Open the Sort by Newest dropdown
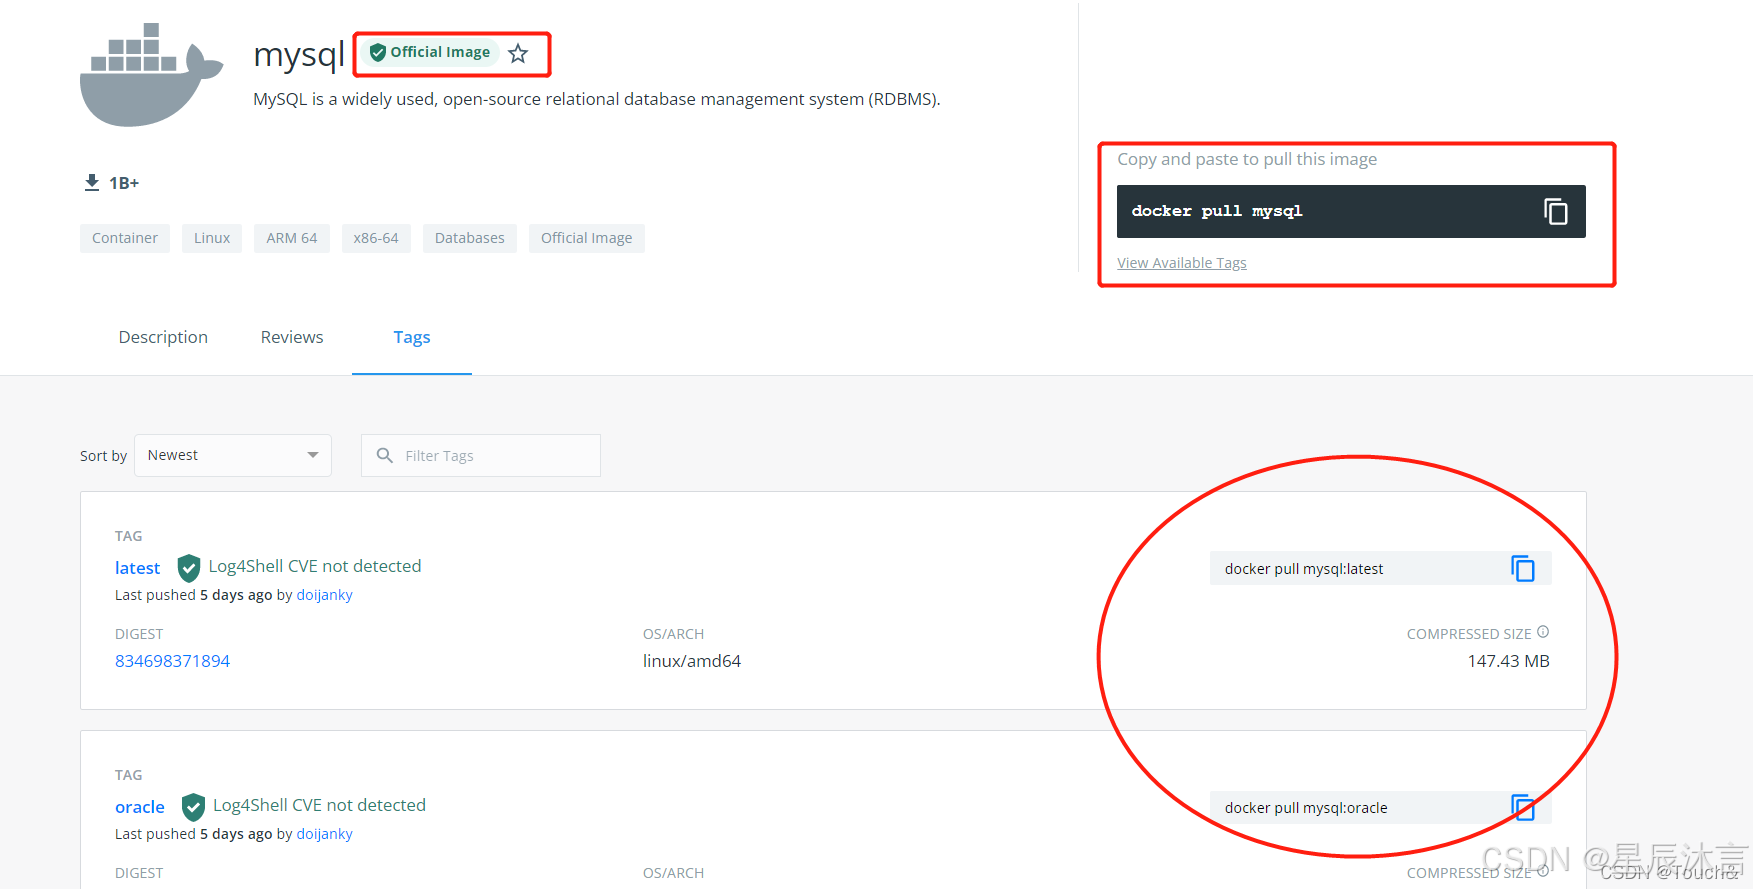The width and height of the screenshot is (1753, 889). (233, 455)
